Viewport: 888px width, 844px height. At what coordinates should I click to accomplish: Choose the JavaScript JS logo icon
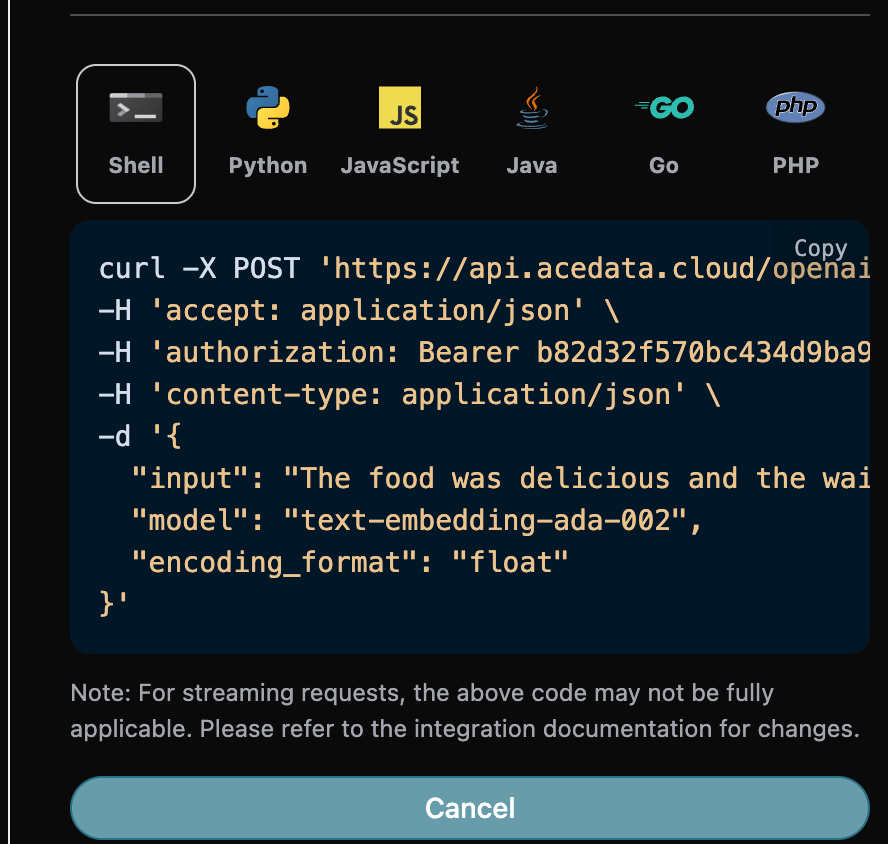[400, 108]
